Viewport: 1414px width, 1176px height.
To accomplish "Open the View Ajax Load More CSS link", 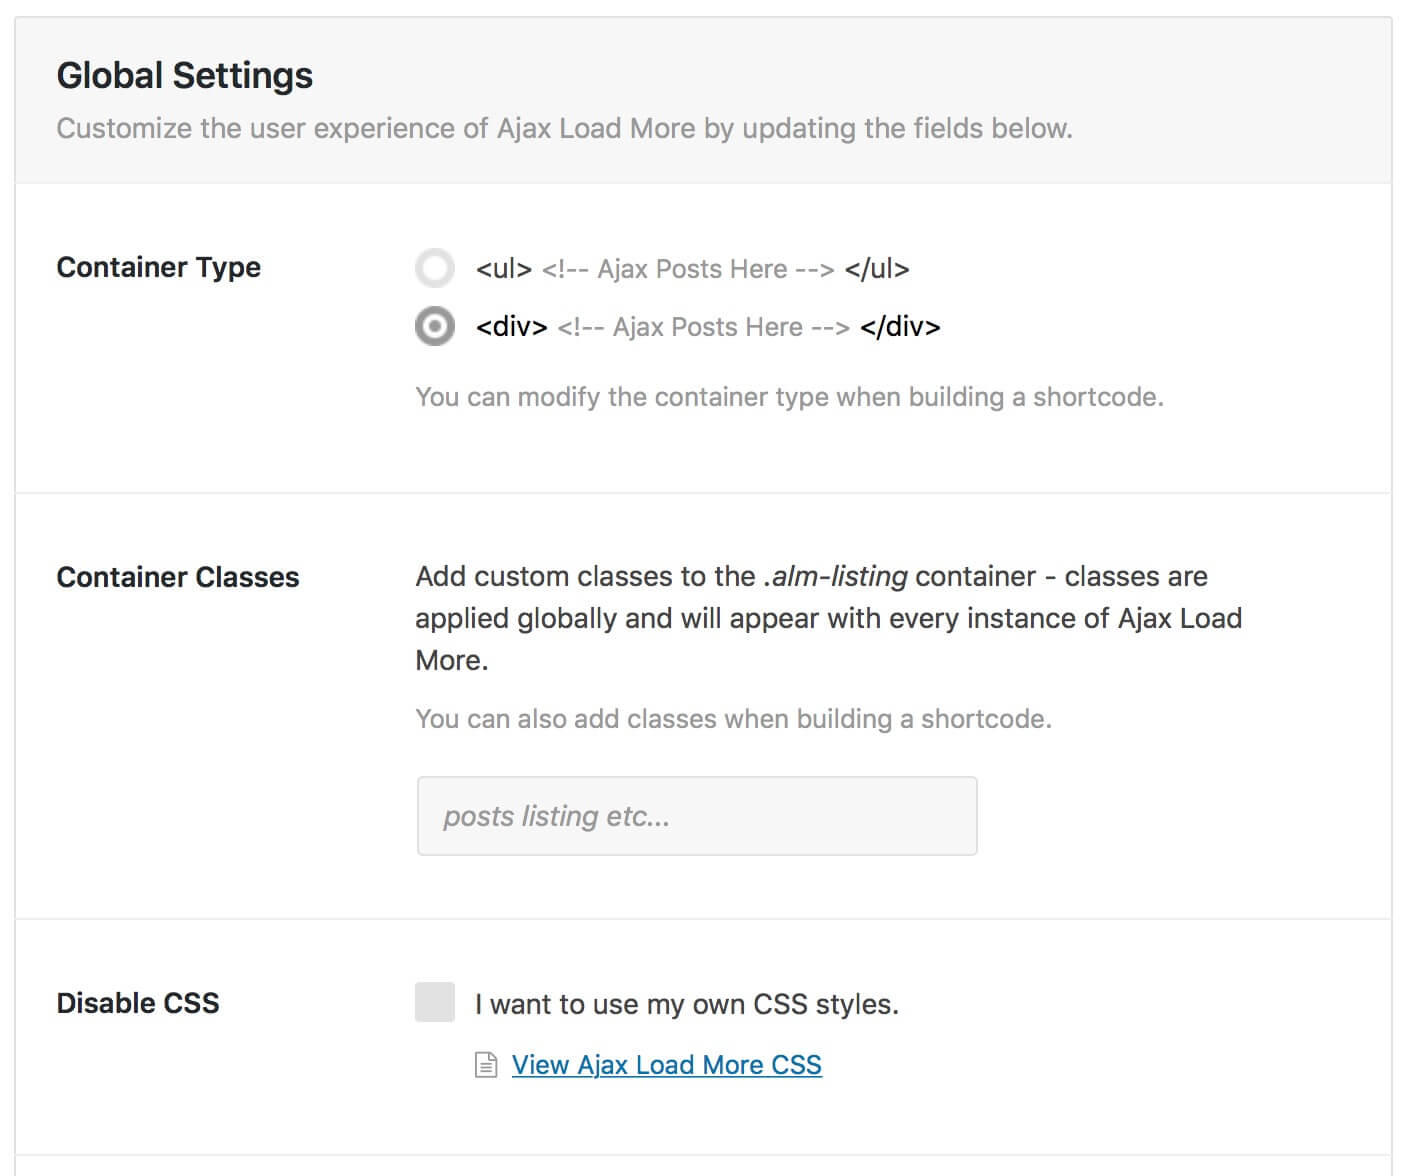I will 667,1065.
